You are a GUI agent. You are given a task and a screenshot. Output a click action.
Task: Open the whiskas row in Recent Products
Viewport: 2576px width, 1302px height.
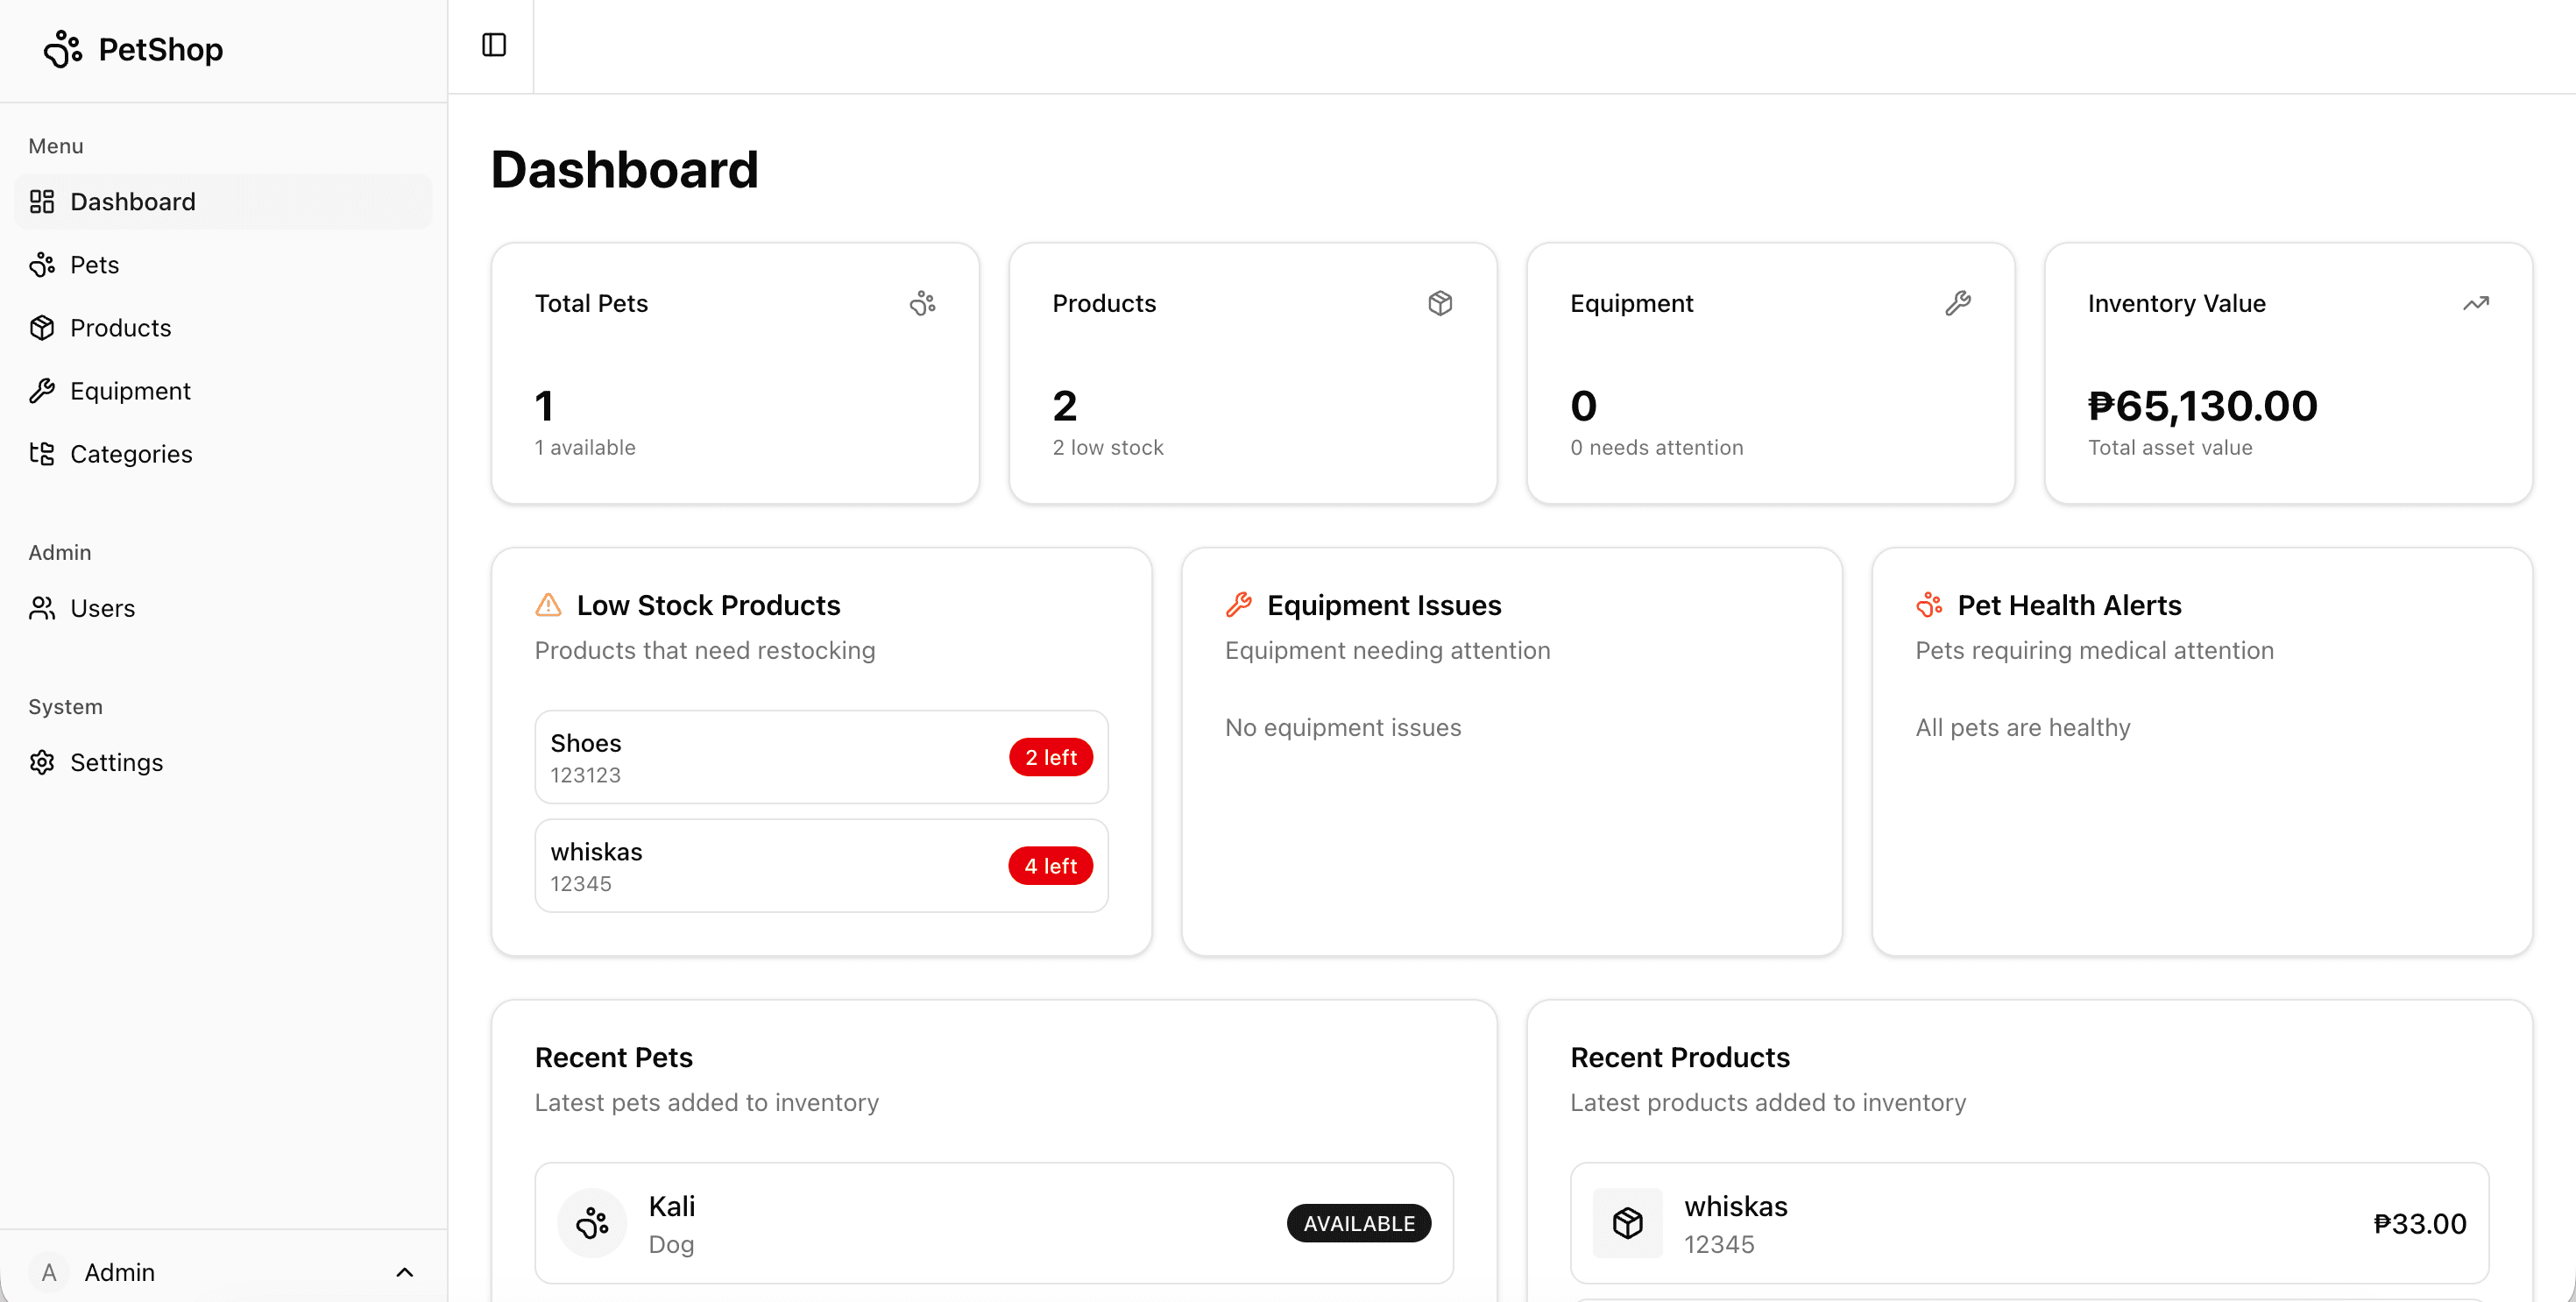[2030, 1223]
